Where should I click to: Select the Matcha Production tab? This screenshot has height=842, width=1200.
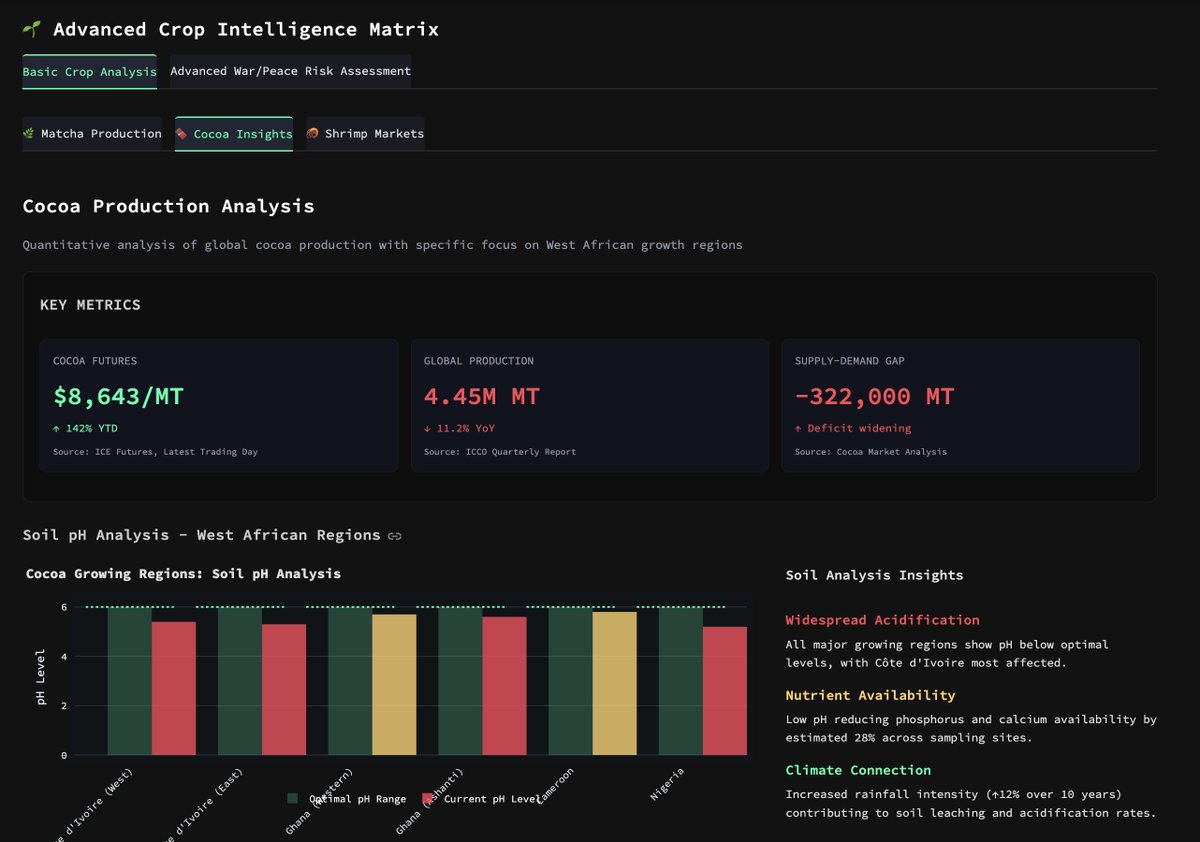point(92,133)
